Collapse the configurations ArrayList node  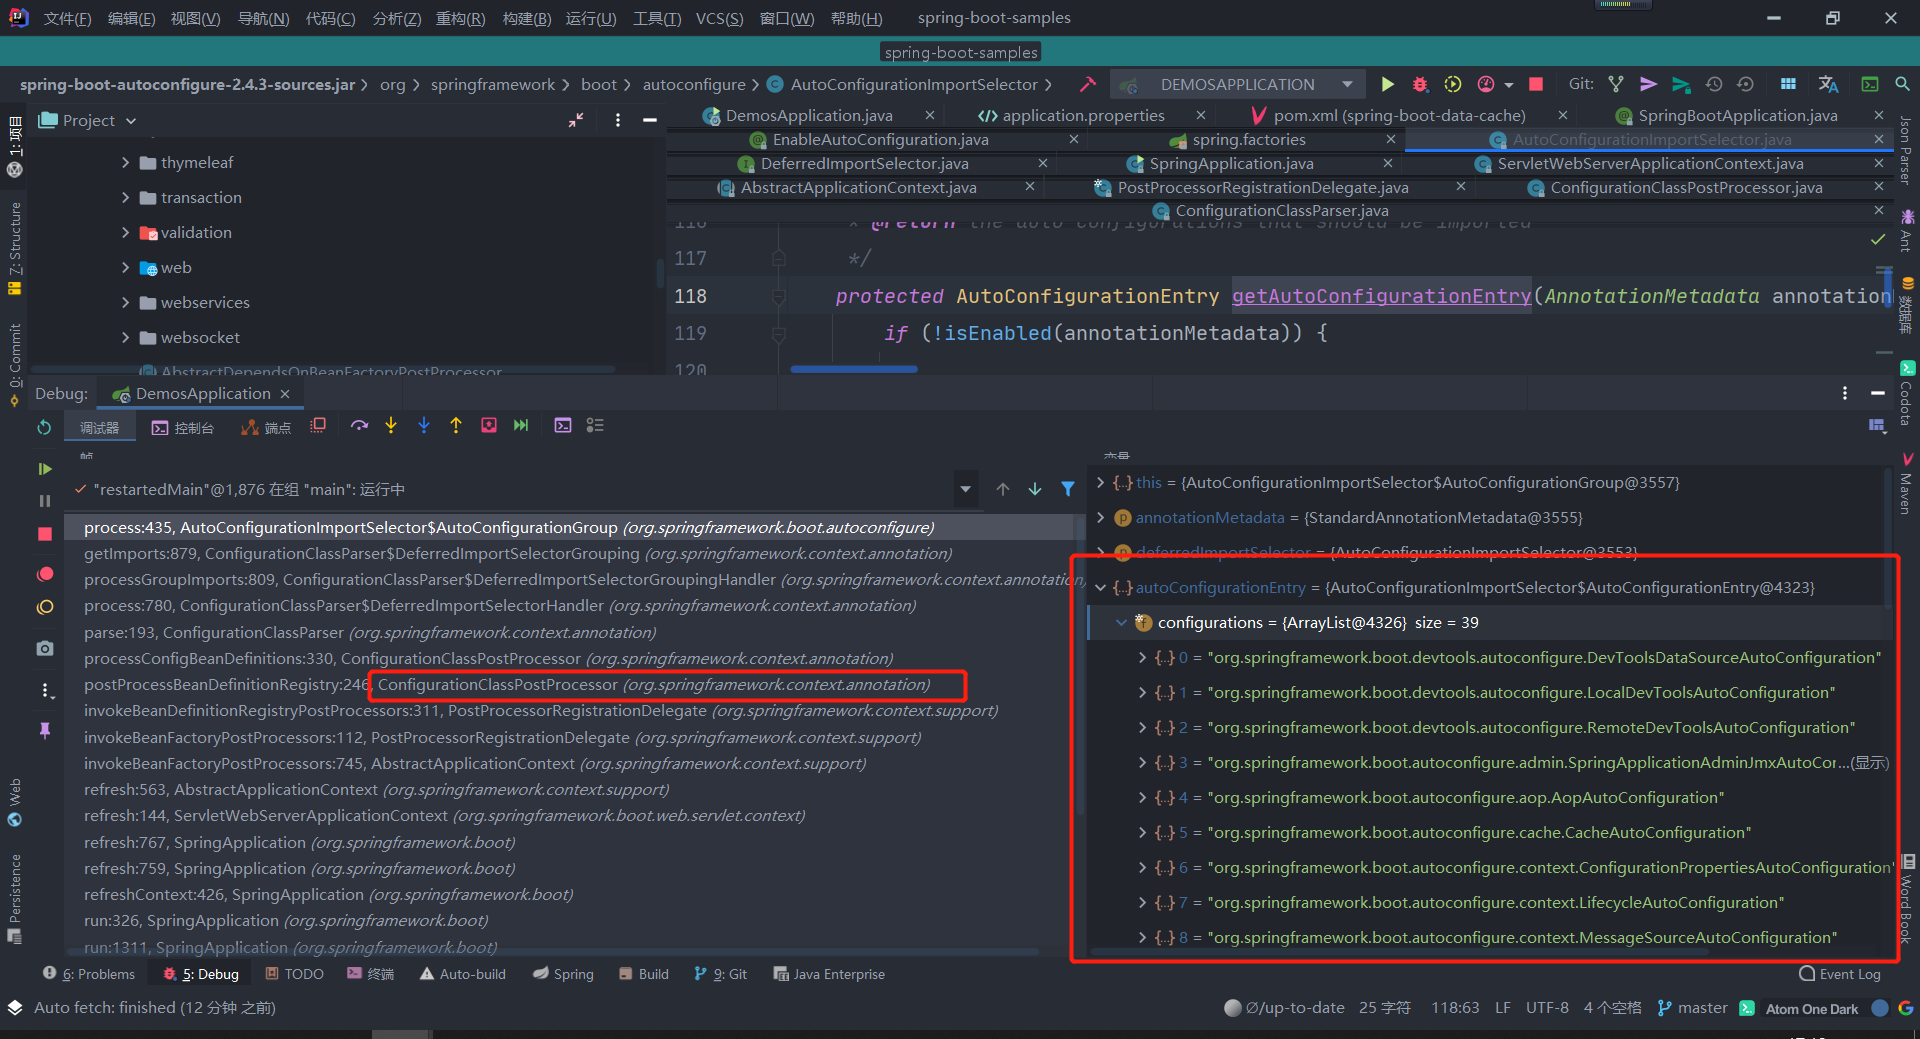(1121, 623)
